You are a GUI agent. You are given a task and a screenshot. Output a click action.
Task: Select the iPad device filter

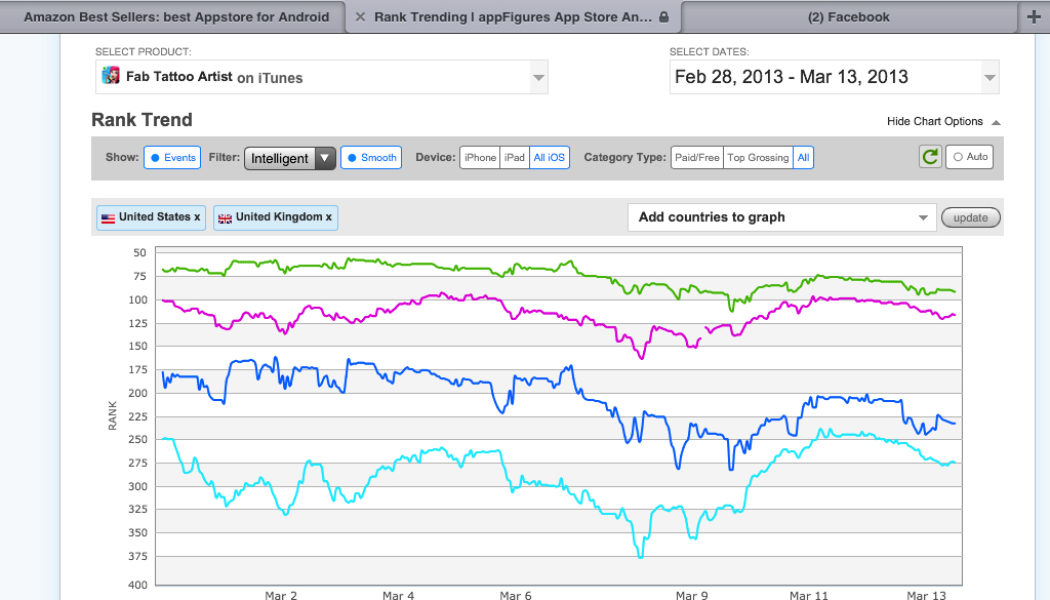[x=514, y=157]
